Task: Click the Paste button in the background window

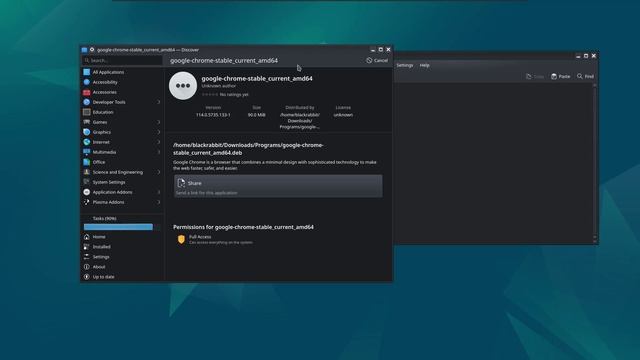Action: pos(560,76)
